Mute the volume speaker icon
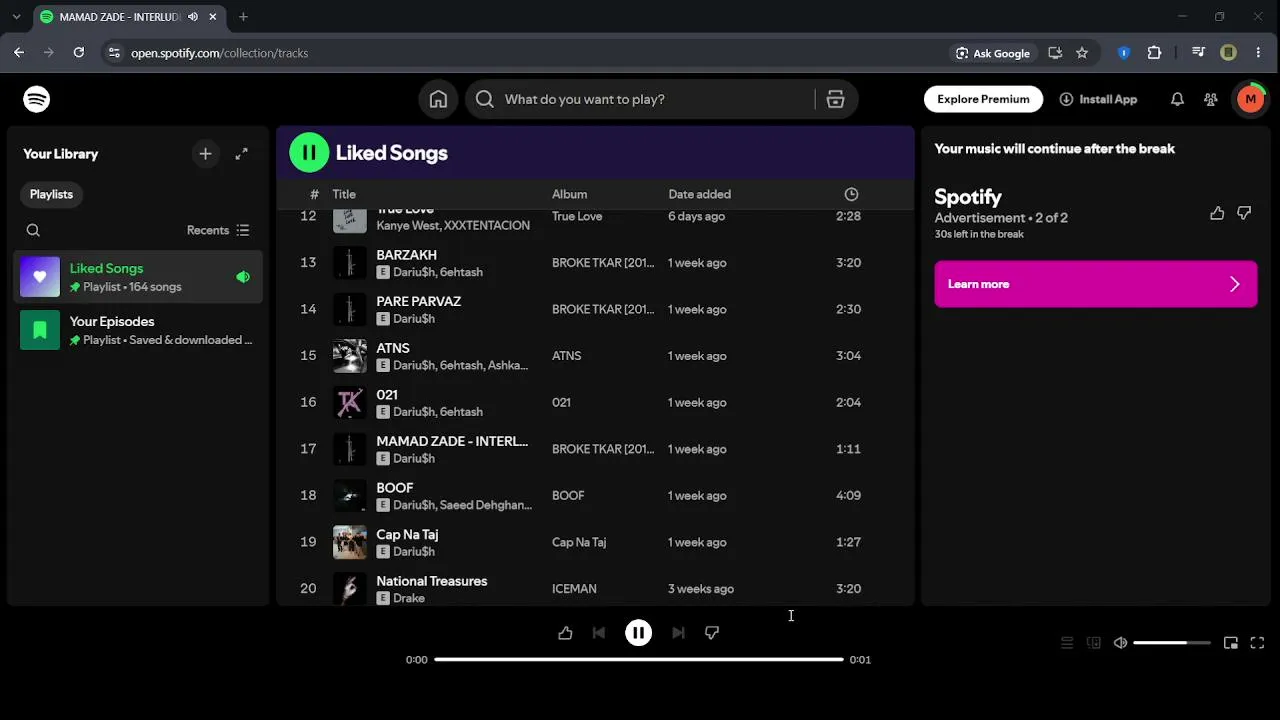Viewport: 1280px width, 720px height. [1121, 643]
